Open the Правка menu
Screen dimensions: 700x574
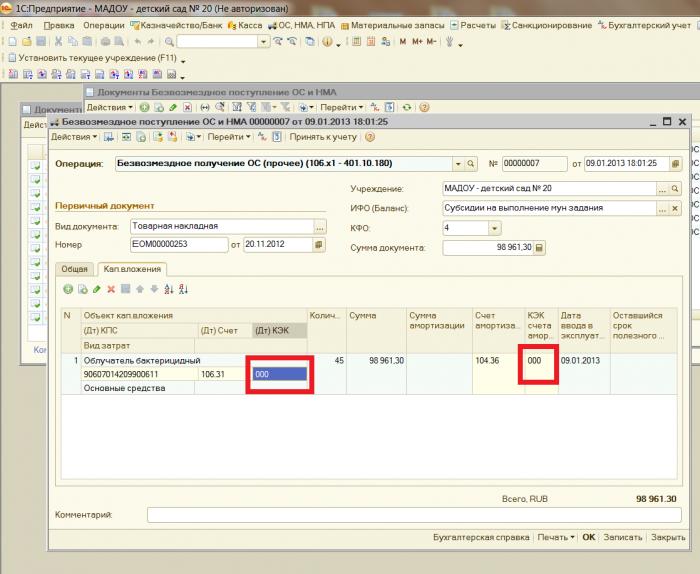click(x=58, y=25)
